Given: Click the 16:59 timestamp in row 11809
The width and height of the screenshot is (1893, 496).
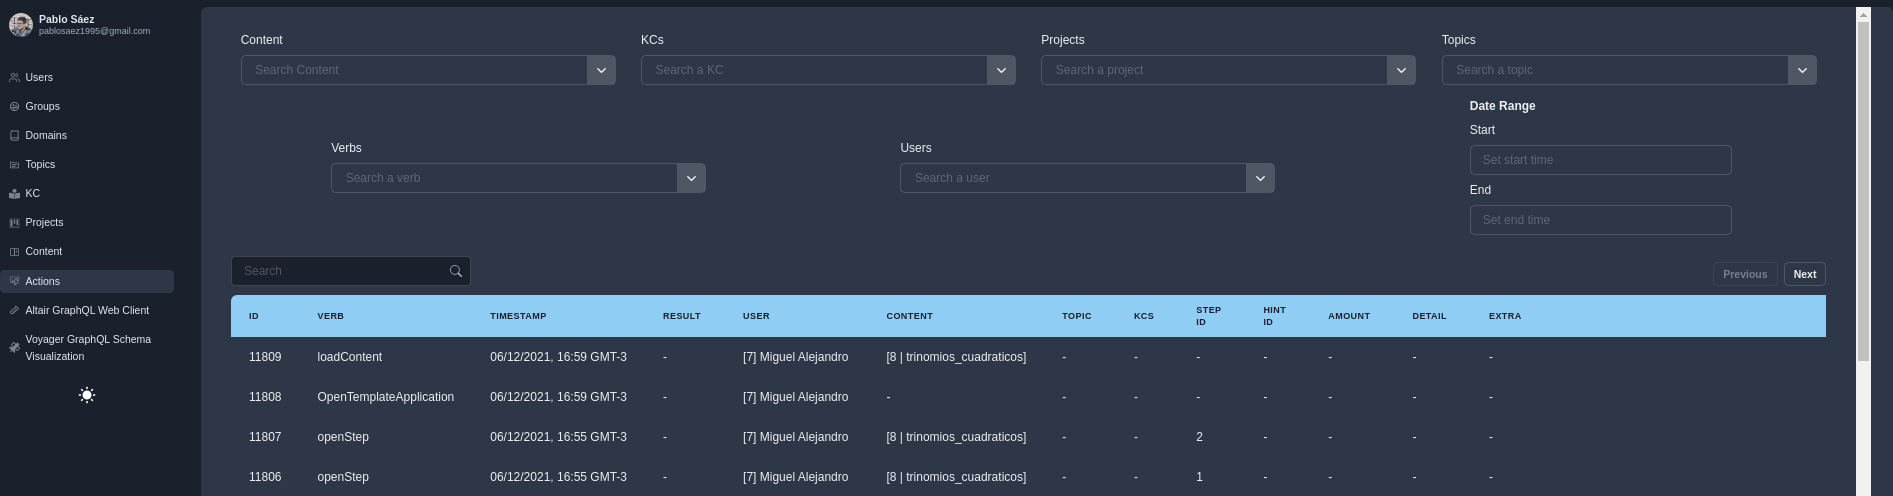Looking at the screenshot, I should click(x=558, y=357).
